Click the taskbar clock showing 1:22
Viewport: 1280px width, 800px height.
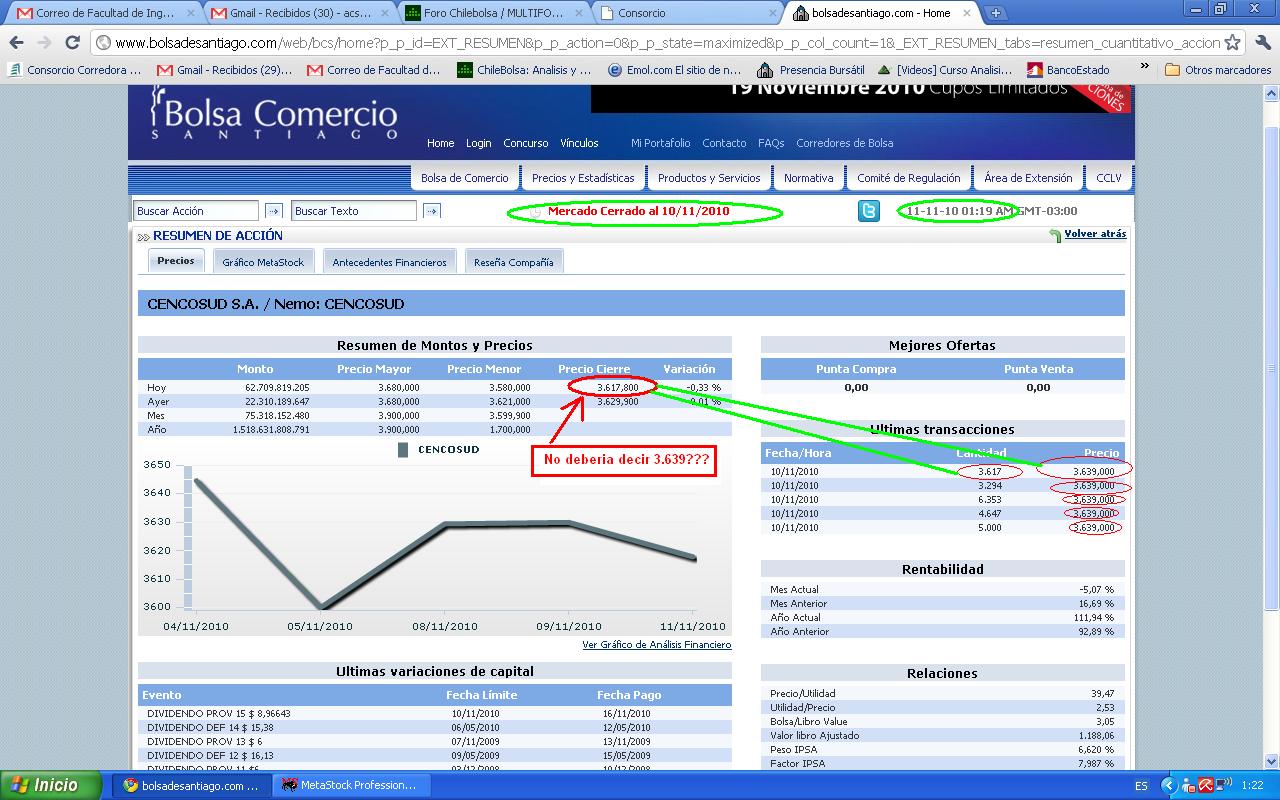coord(1252,786)
